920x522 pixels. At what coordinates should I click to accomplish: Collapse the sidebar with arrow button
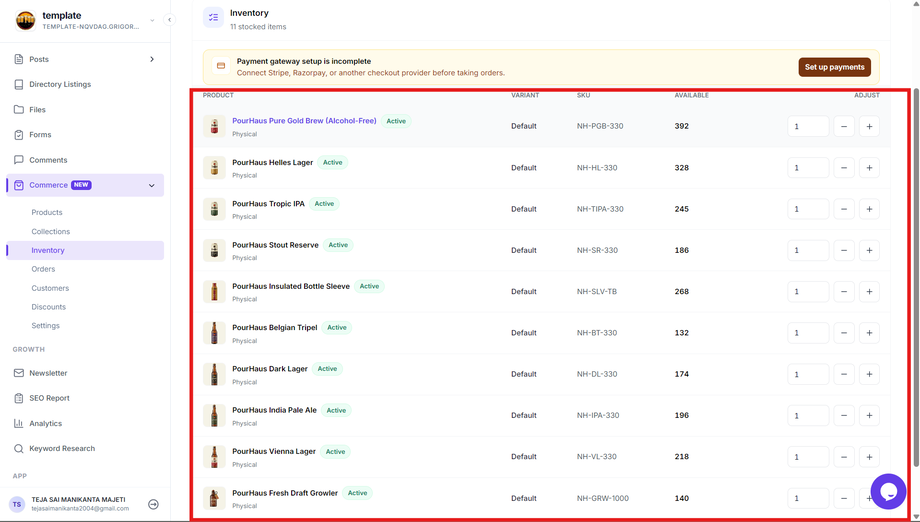(169, 20)
